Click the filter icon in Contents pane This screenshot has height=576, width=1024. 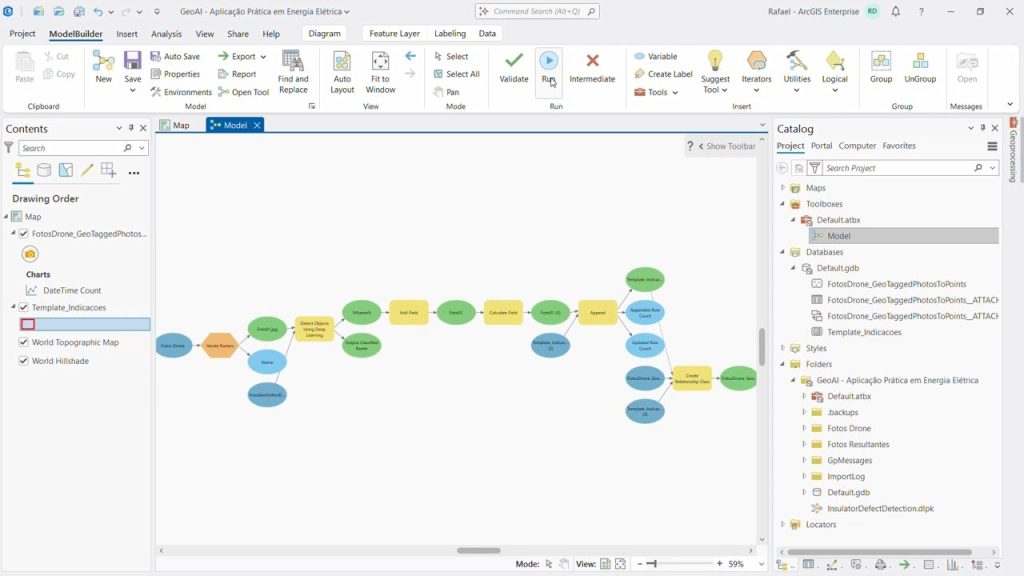click(8, 148)
